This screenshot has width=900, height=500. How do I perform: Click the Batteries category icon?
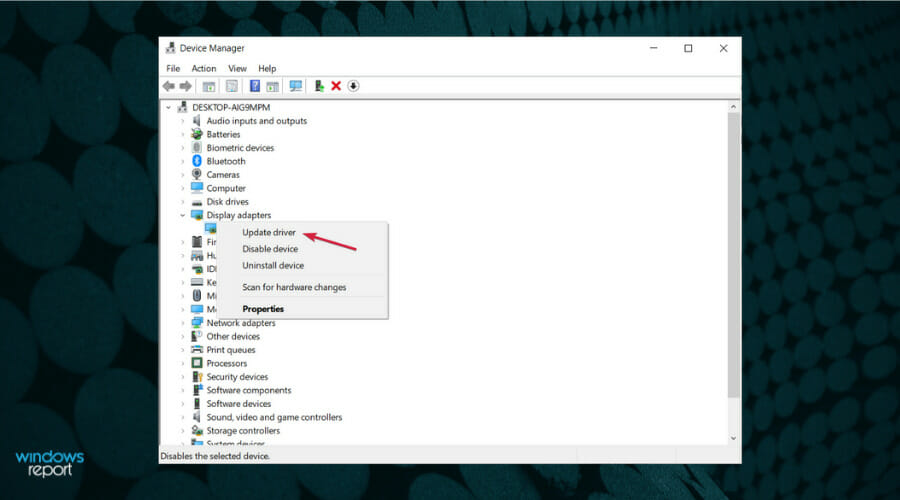coord(197,134)
